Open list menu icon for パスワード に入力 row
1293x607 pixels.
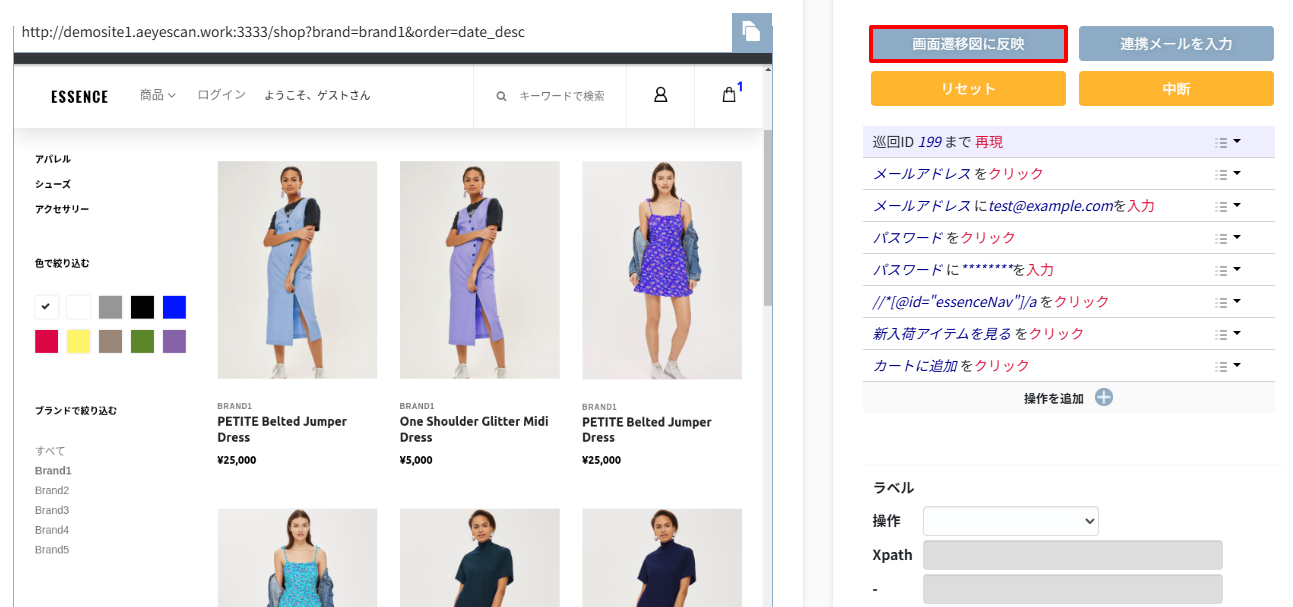(1227, 270)
